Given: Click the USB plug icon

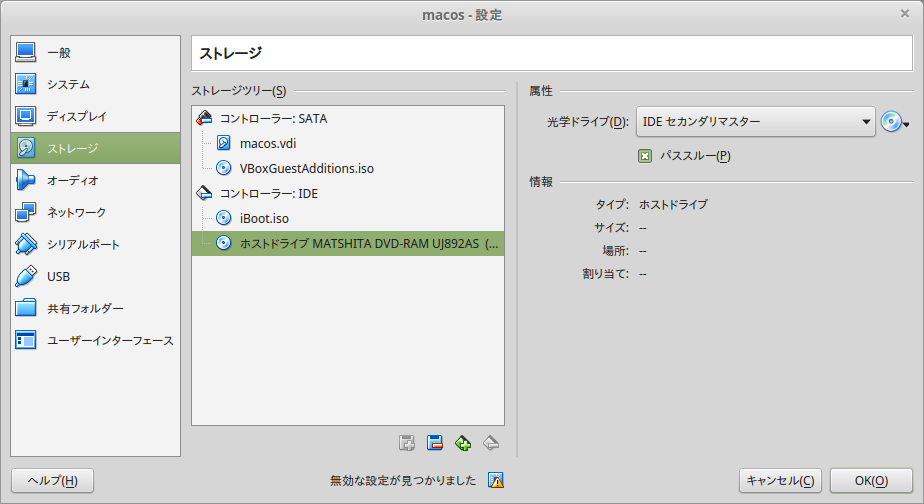Looking at the screenshot, I should [26, 276].
